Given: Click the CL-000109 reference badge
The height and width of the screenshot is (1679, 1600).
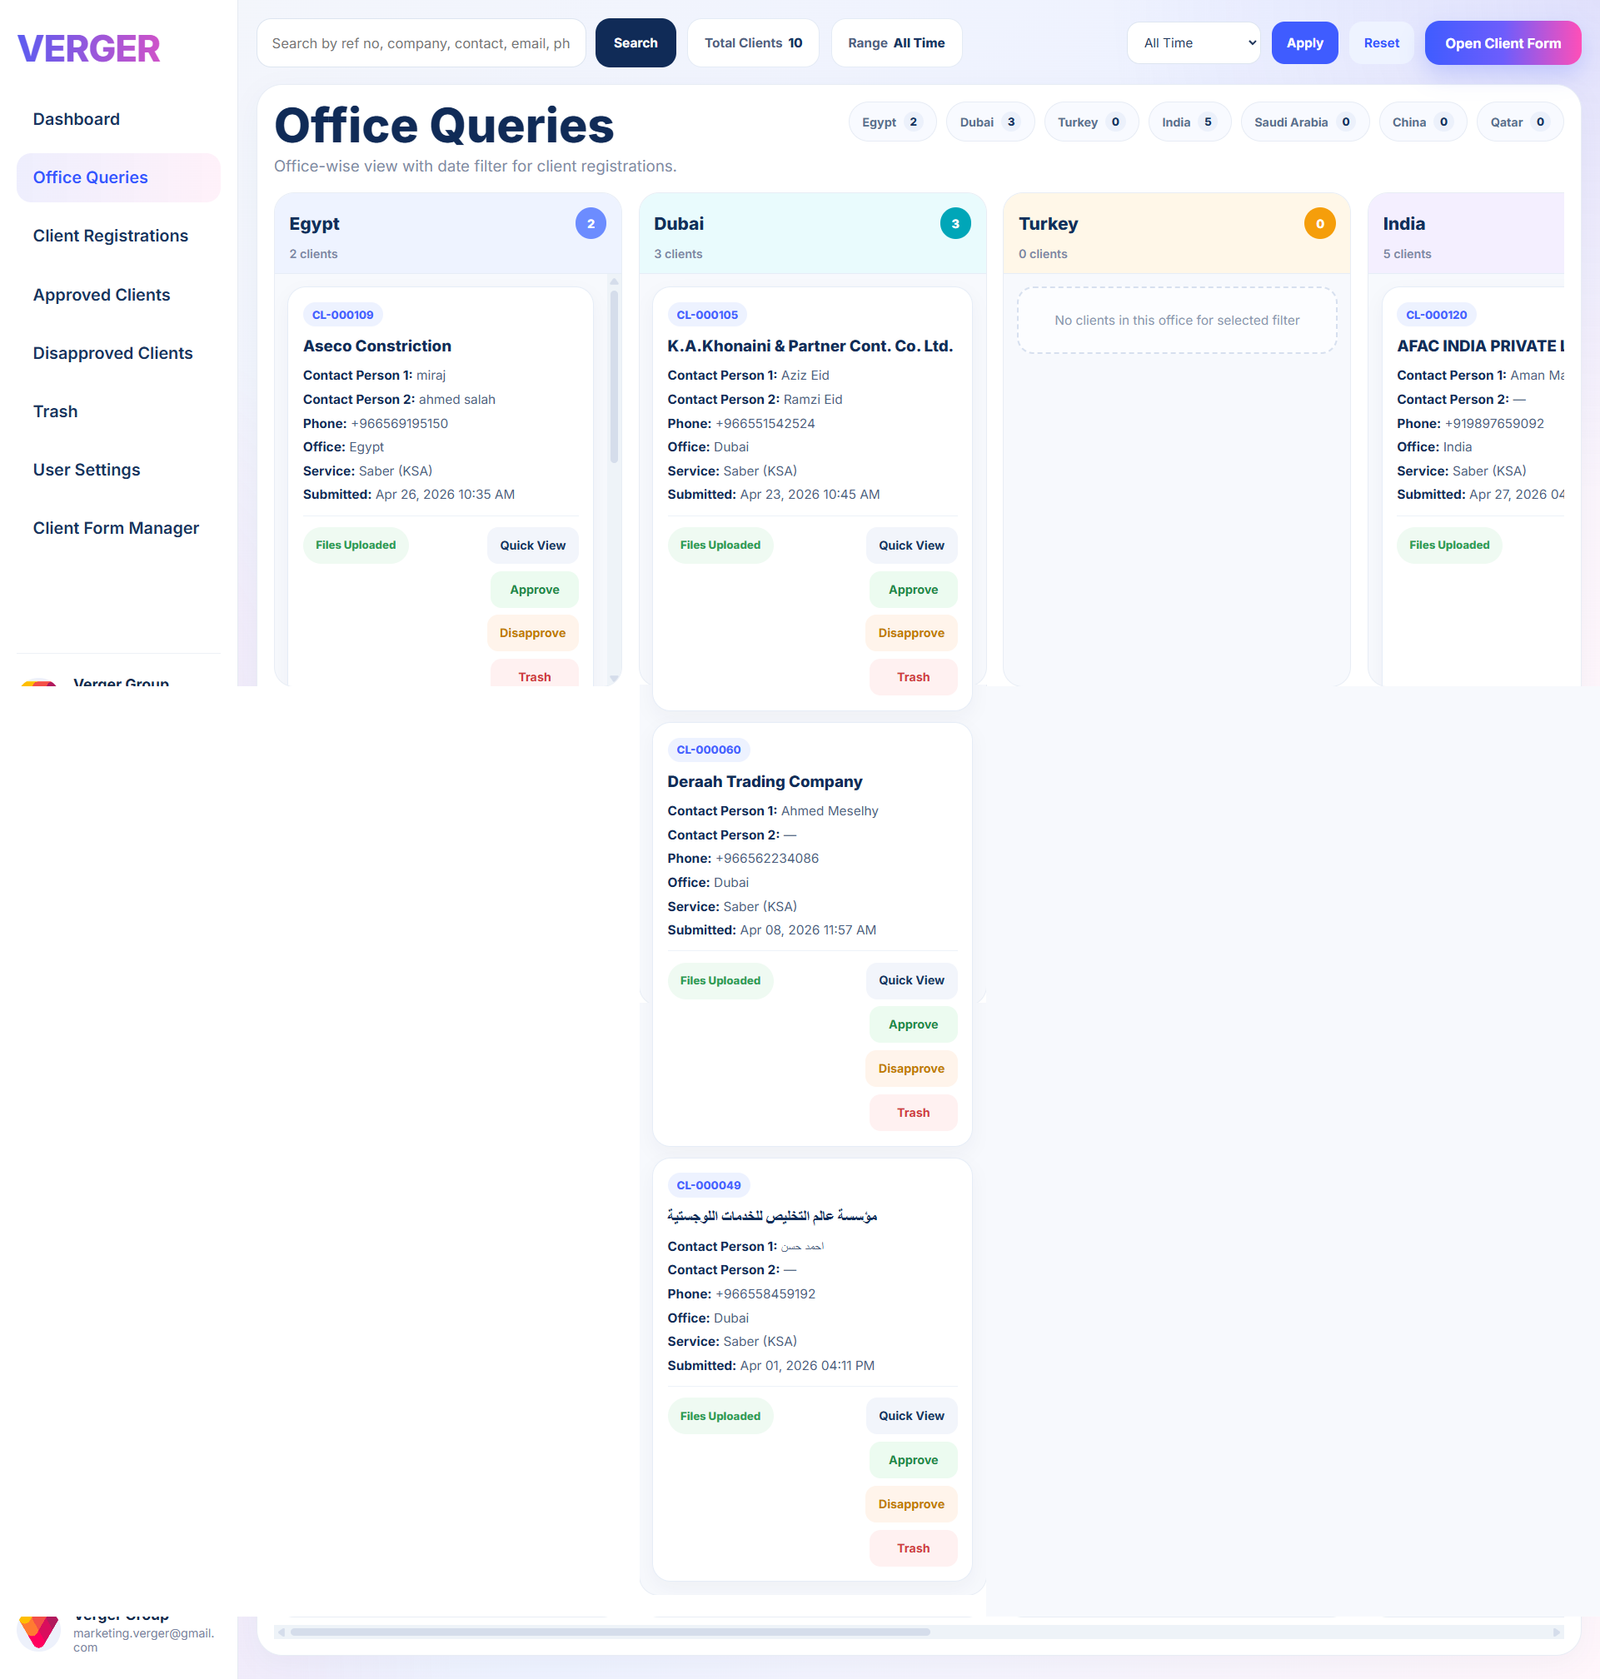Looking at the screenshot, I should [x=343, y=315].
